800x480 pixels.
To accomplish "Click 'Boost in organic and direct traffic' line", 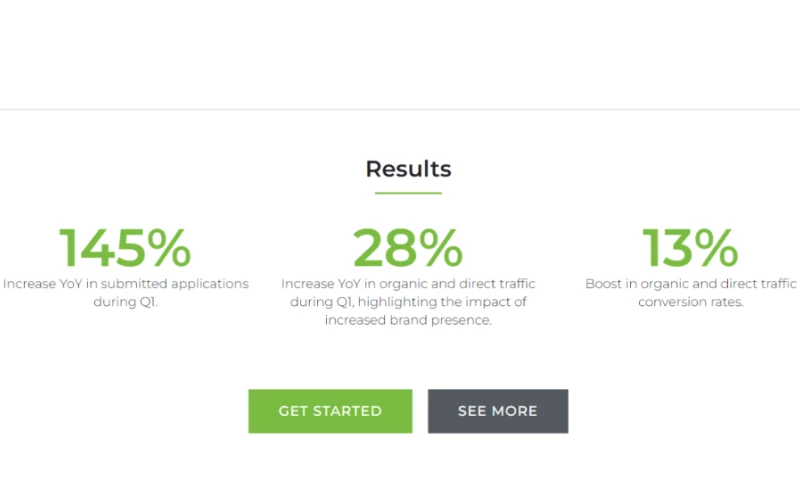I will click(x=690, y=284).
